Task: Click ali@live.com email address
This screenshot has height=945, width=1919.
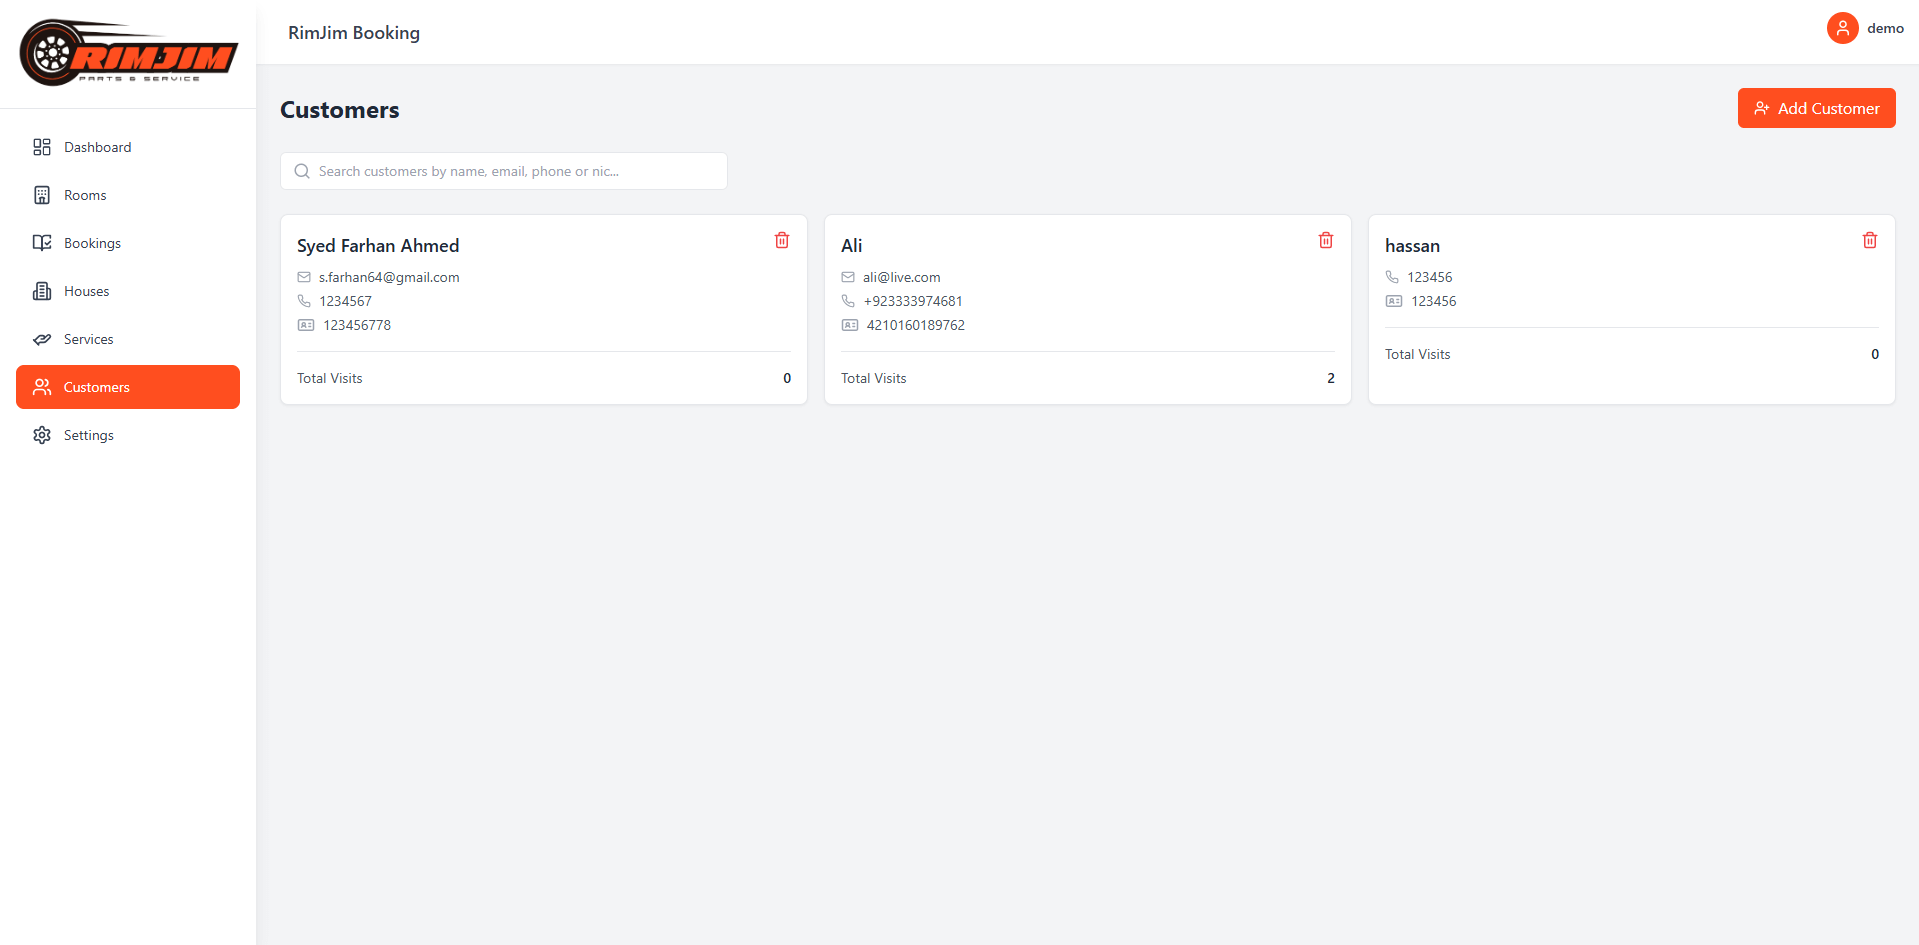Action: [901, 277]
